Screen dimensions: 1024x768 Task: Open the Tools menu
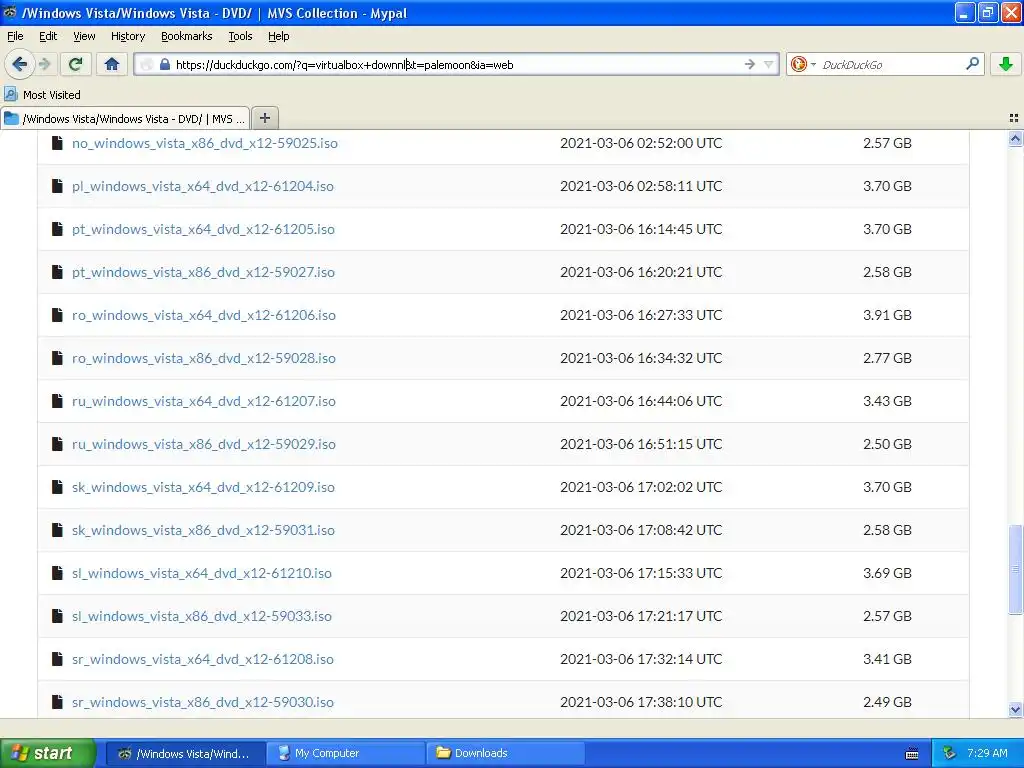coord(240,36)
